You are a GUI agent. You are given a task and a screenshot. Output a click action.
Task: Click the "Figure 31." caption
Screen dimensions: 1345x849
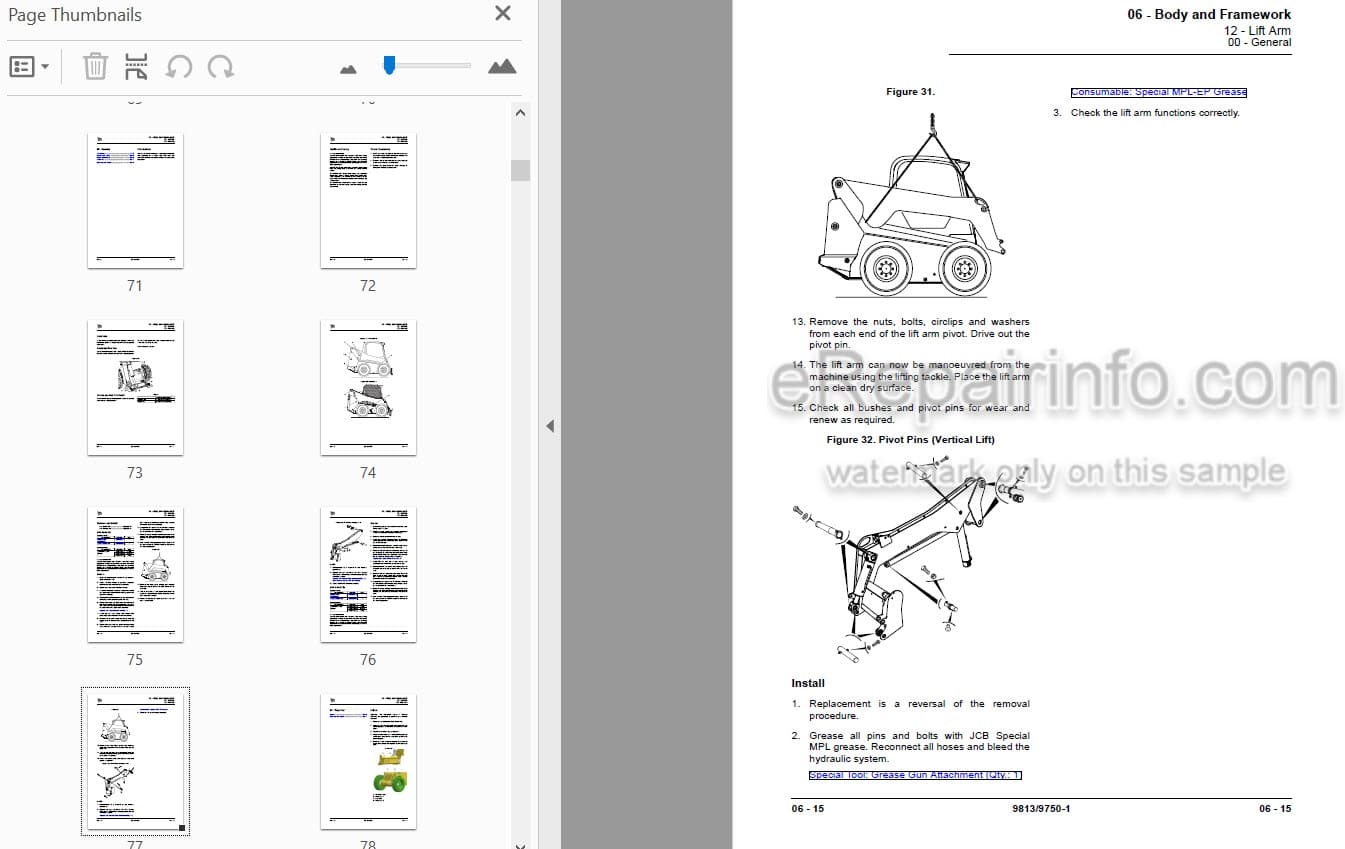[910, 92]
